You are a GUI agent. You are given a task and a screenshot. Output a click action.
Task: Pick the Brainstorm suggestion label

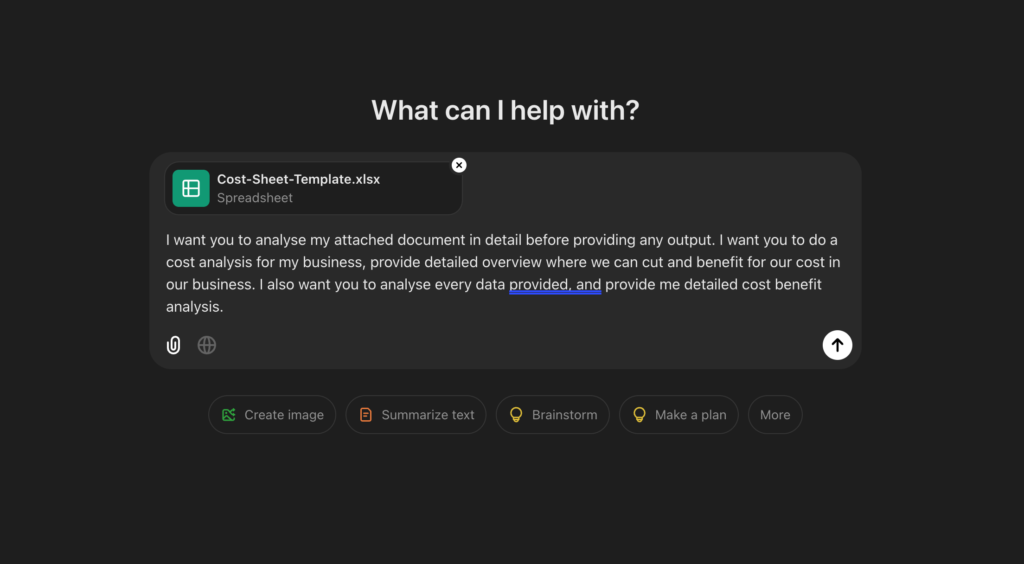pos(564,415)
